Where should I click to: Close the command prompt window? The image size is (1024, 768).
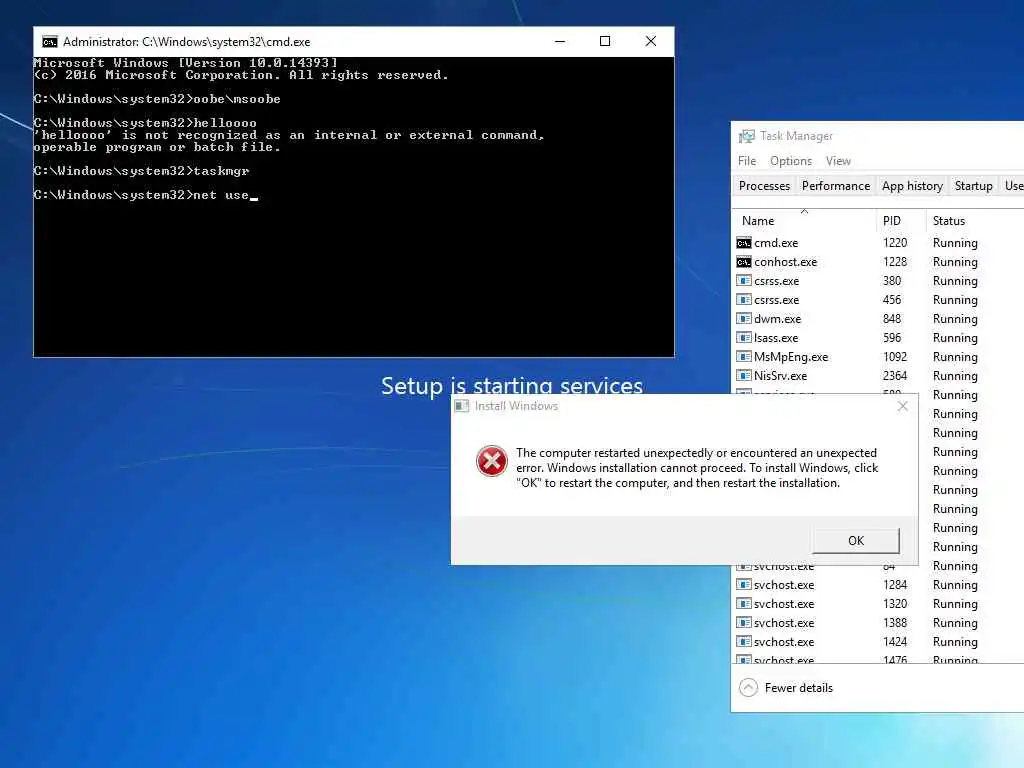(x=650, y=41)
